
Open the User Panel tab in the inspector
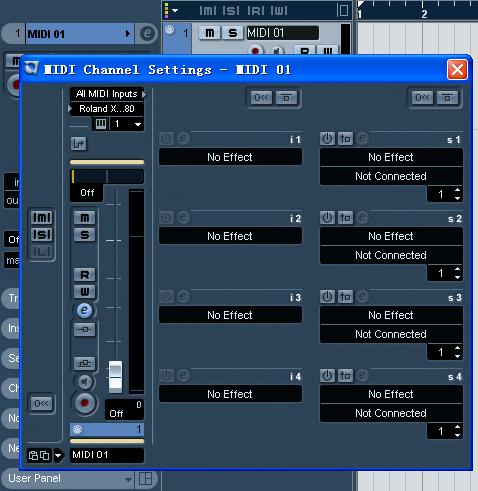(x=67, y=479)
